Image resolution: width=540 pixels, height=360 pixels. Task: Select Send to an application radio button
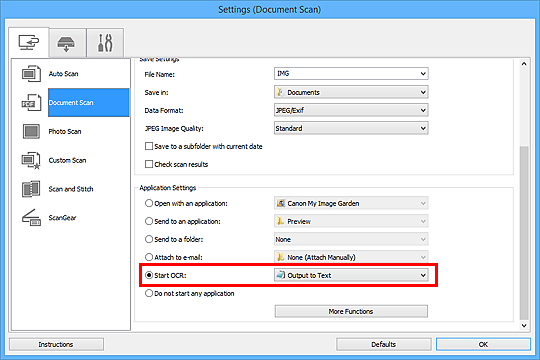149,221
